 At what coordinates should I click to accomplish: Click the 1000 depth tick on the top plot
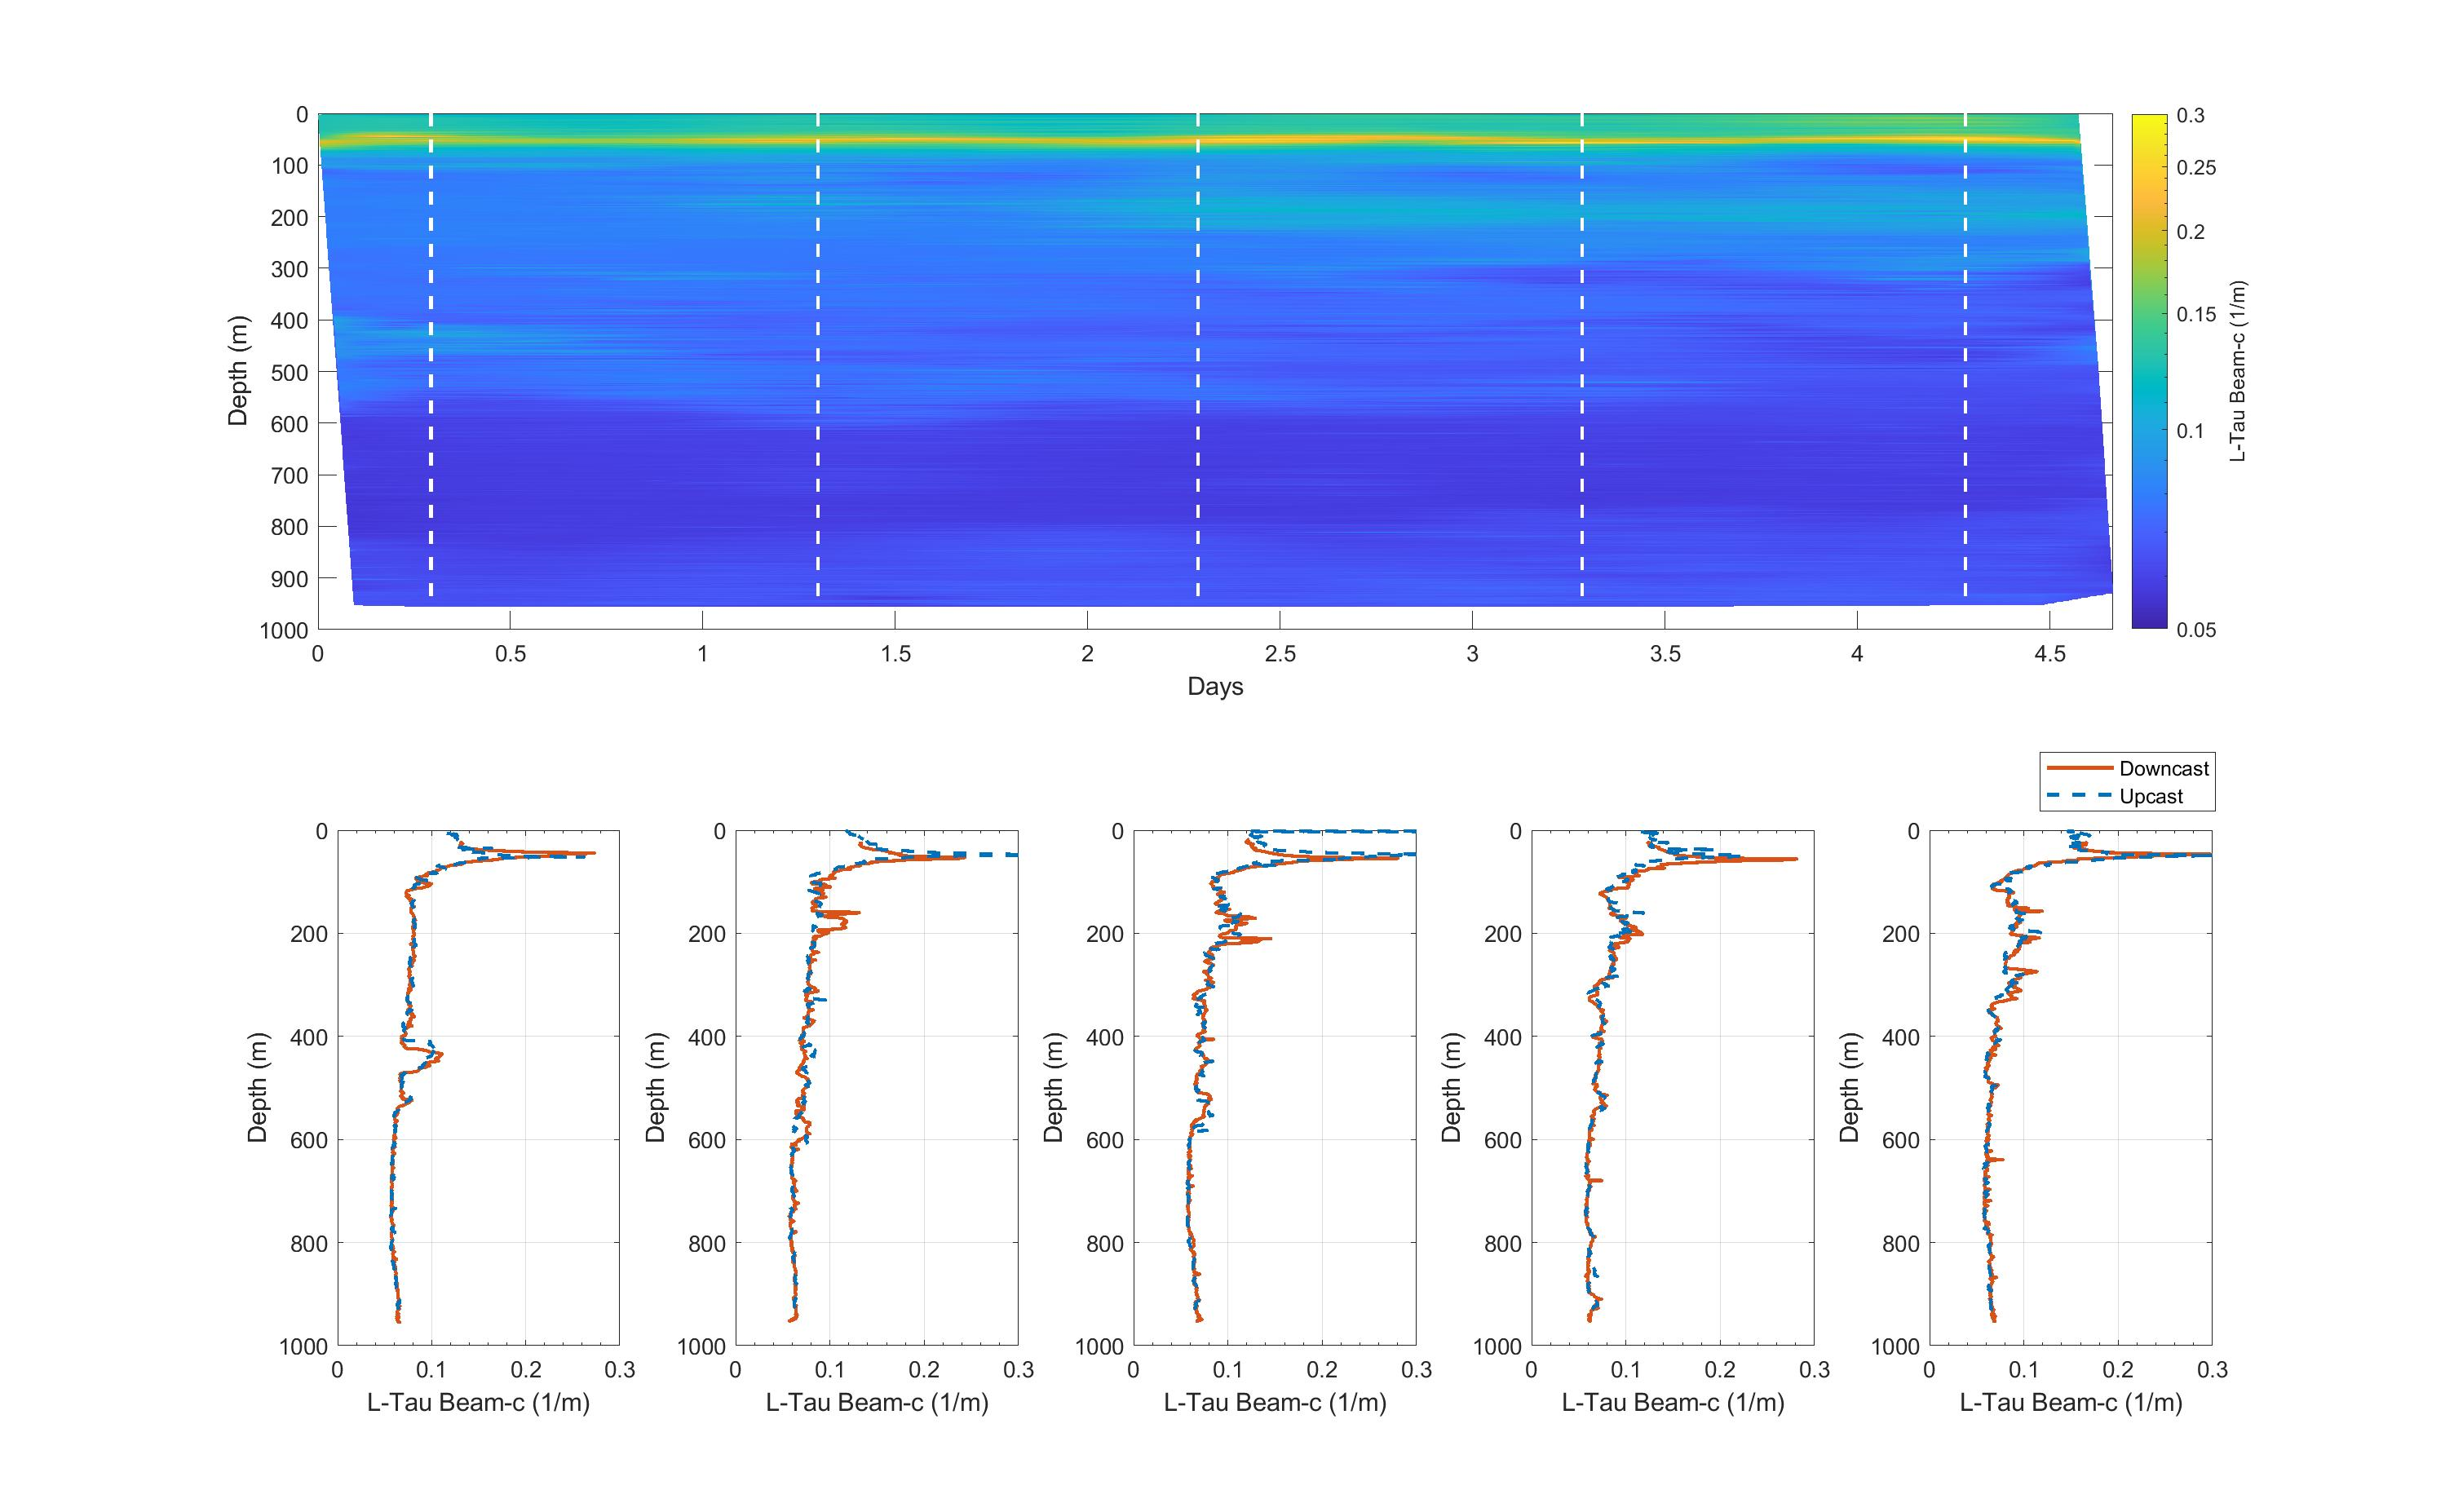(284, 630)
